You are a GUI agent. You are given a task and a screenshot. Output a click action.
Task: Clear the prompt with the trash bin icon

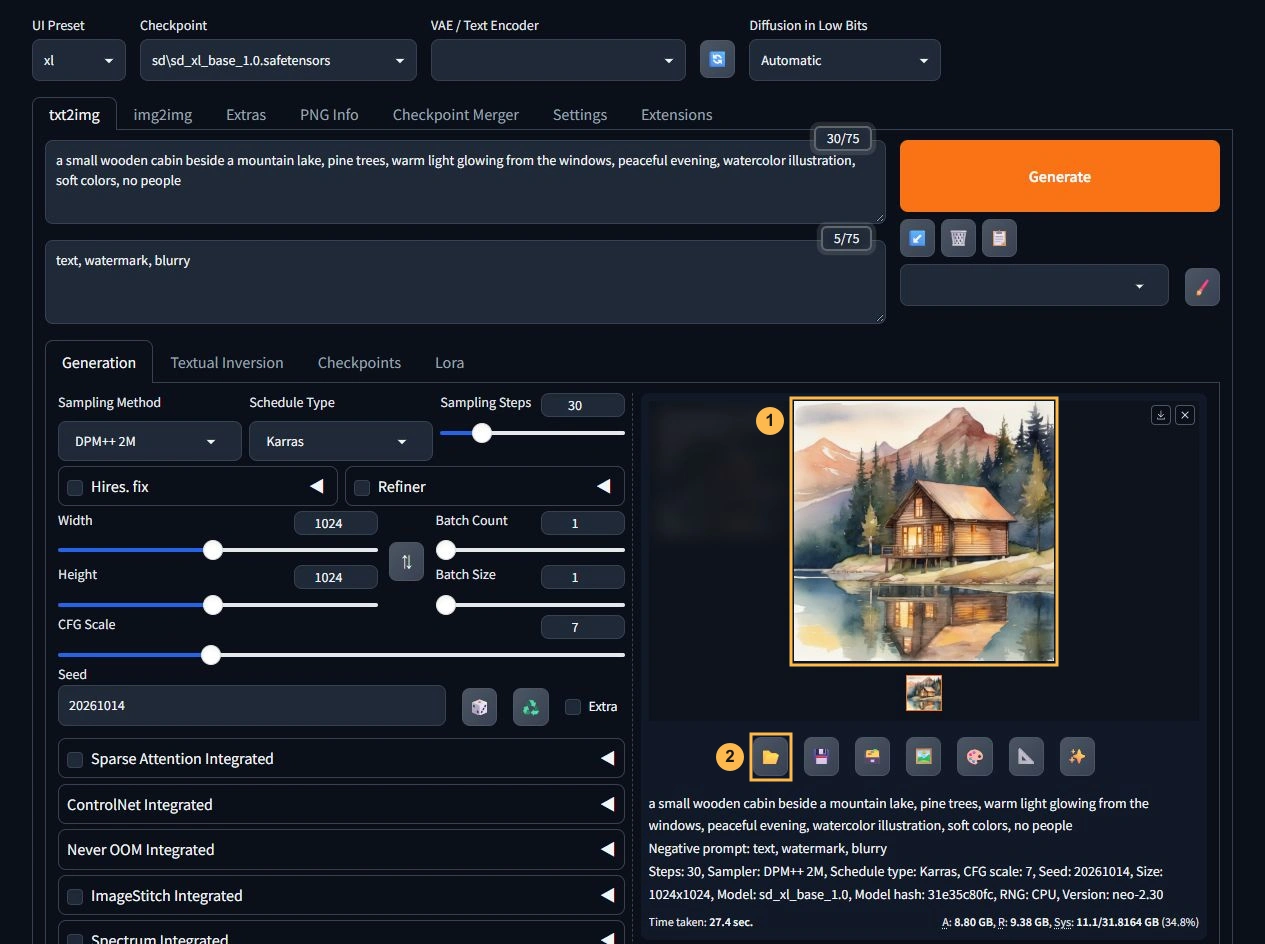(958, 238)
